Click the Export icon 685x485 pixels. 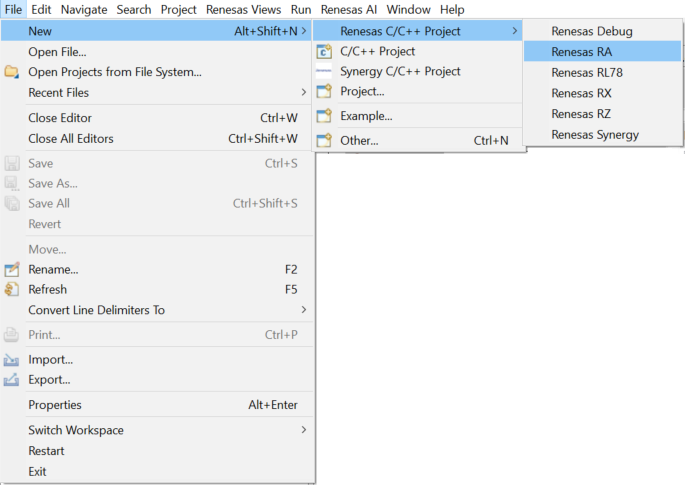[x=11, y=379]
